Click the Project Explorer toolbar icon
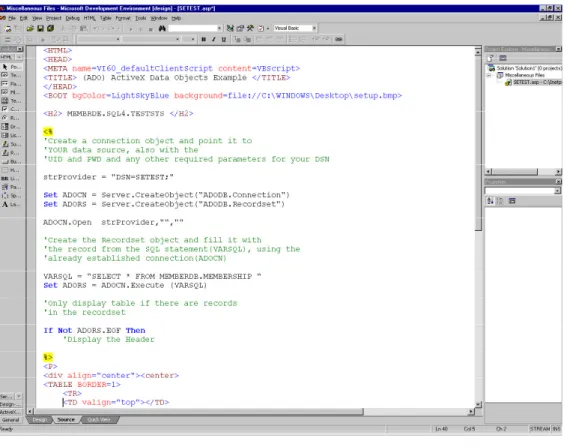Viewport: 570px width, 447px height. pyautogui.click(x=230, y=28)
